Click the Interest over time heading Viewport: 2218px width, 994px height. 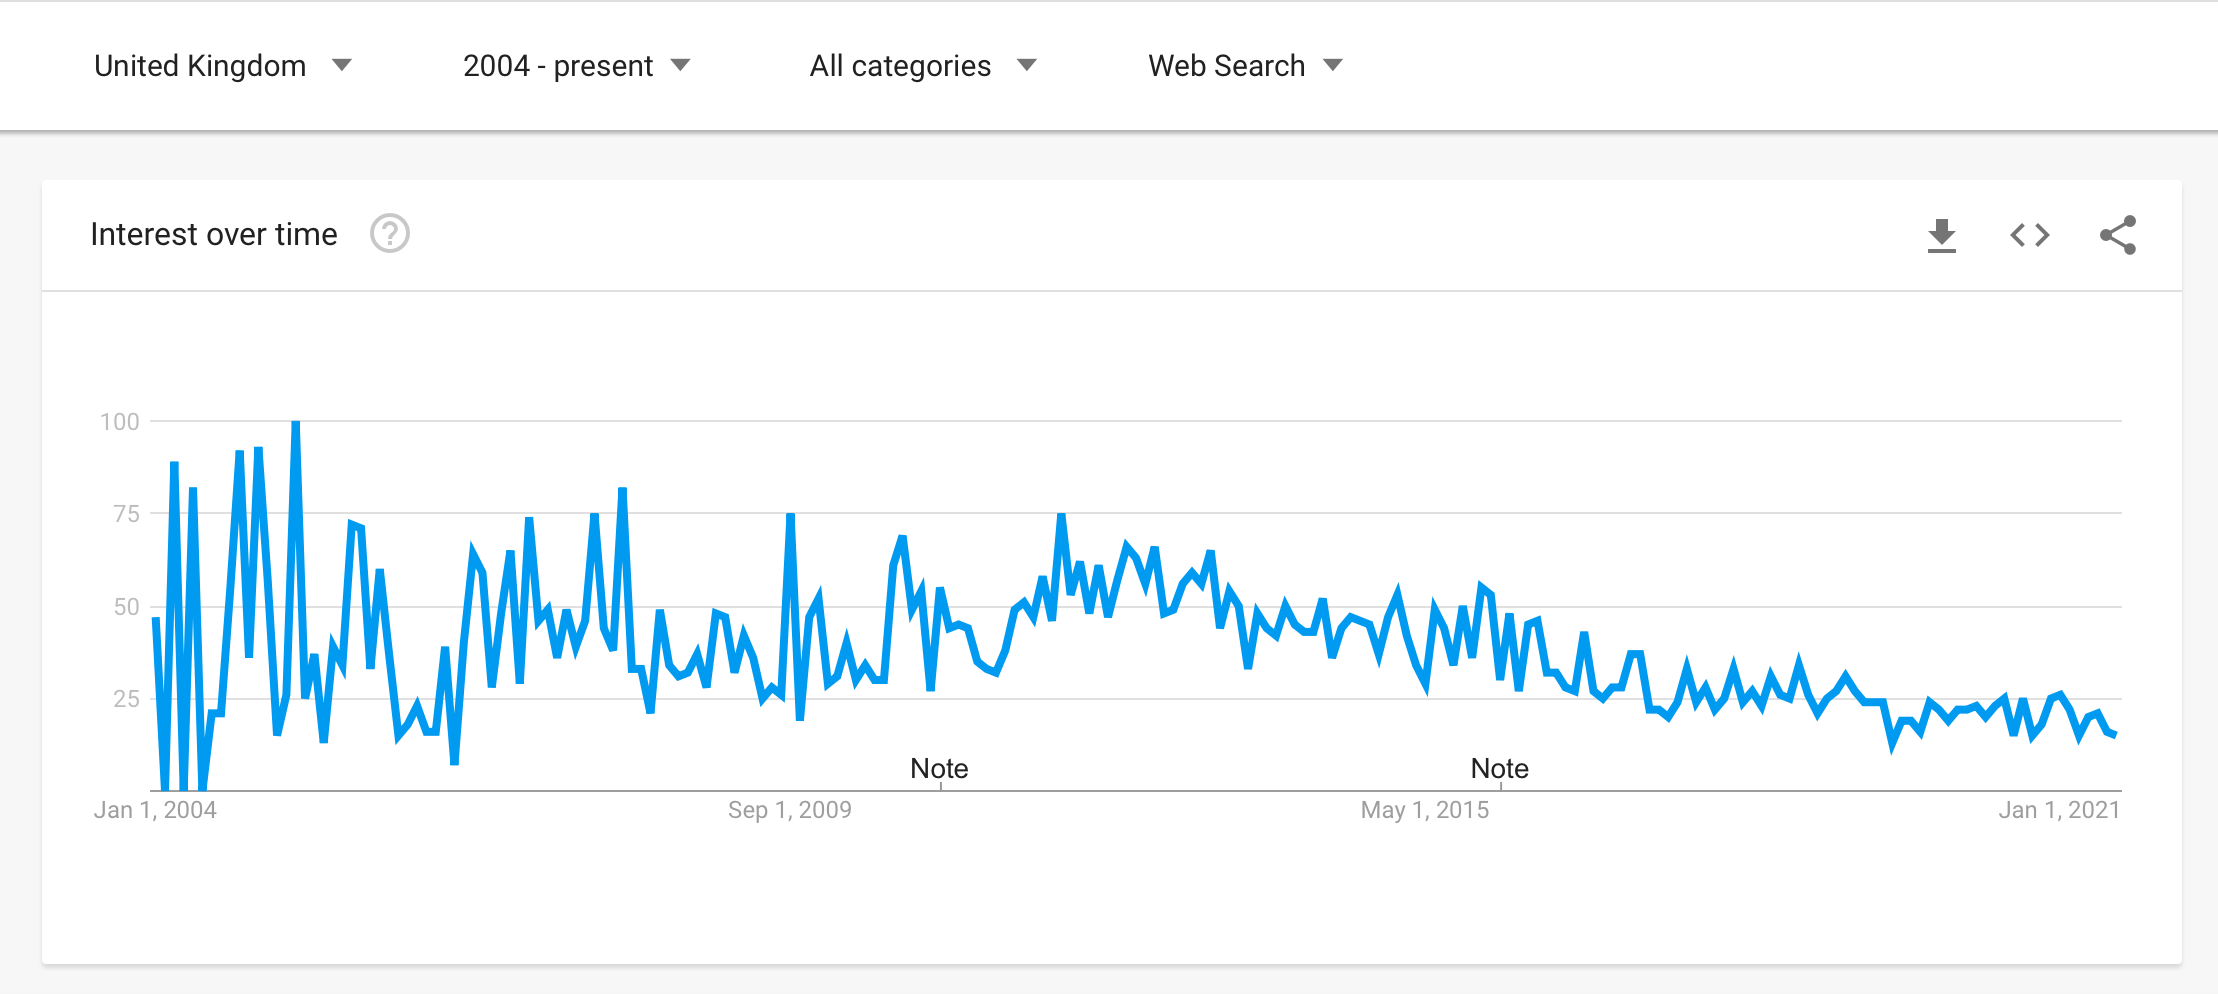coord(214,234)
